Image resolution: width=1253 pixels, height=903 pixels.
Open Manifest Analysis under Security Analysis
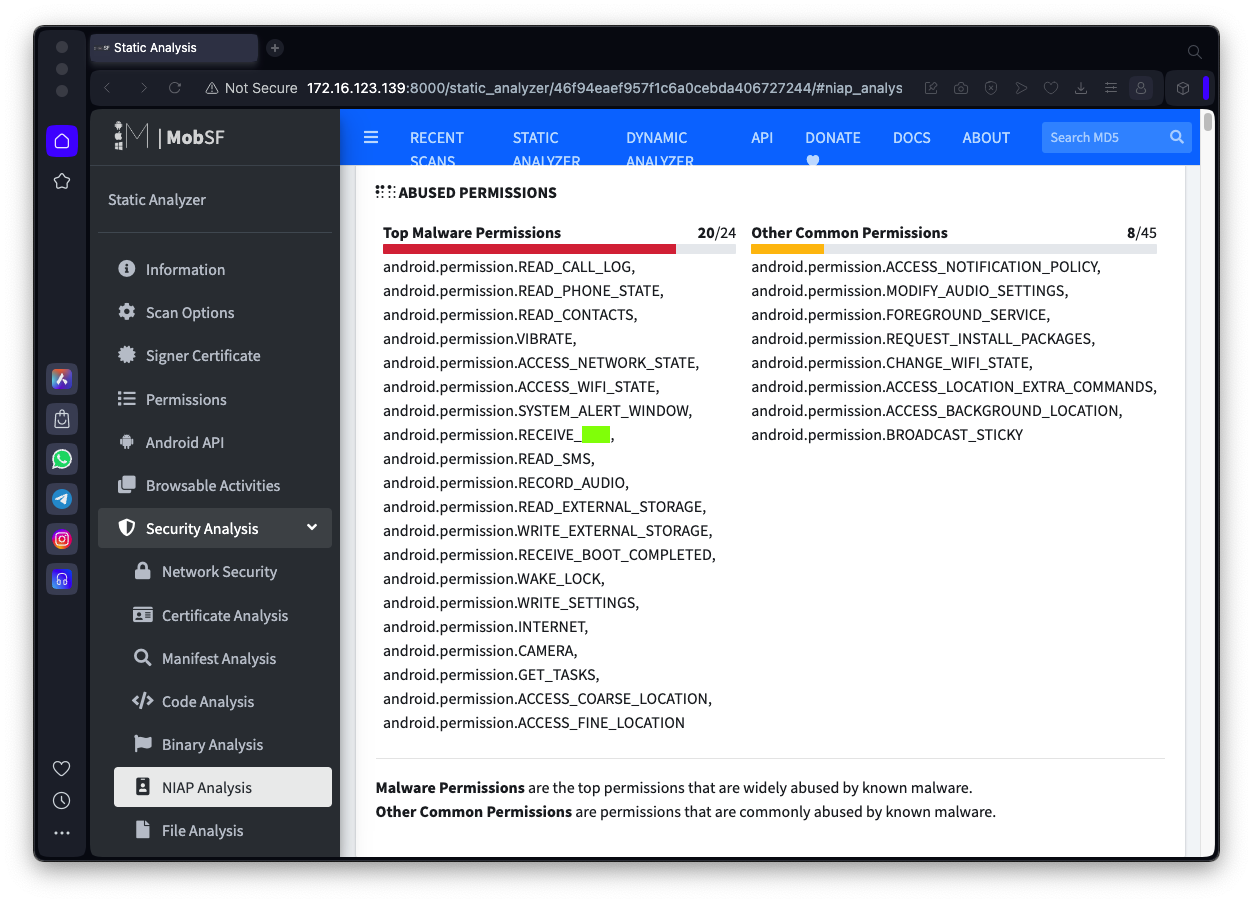tap(223, 658)
